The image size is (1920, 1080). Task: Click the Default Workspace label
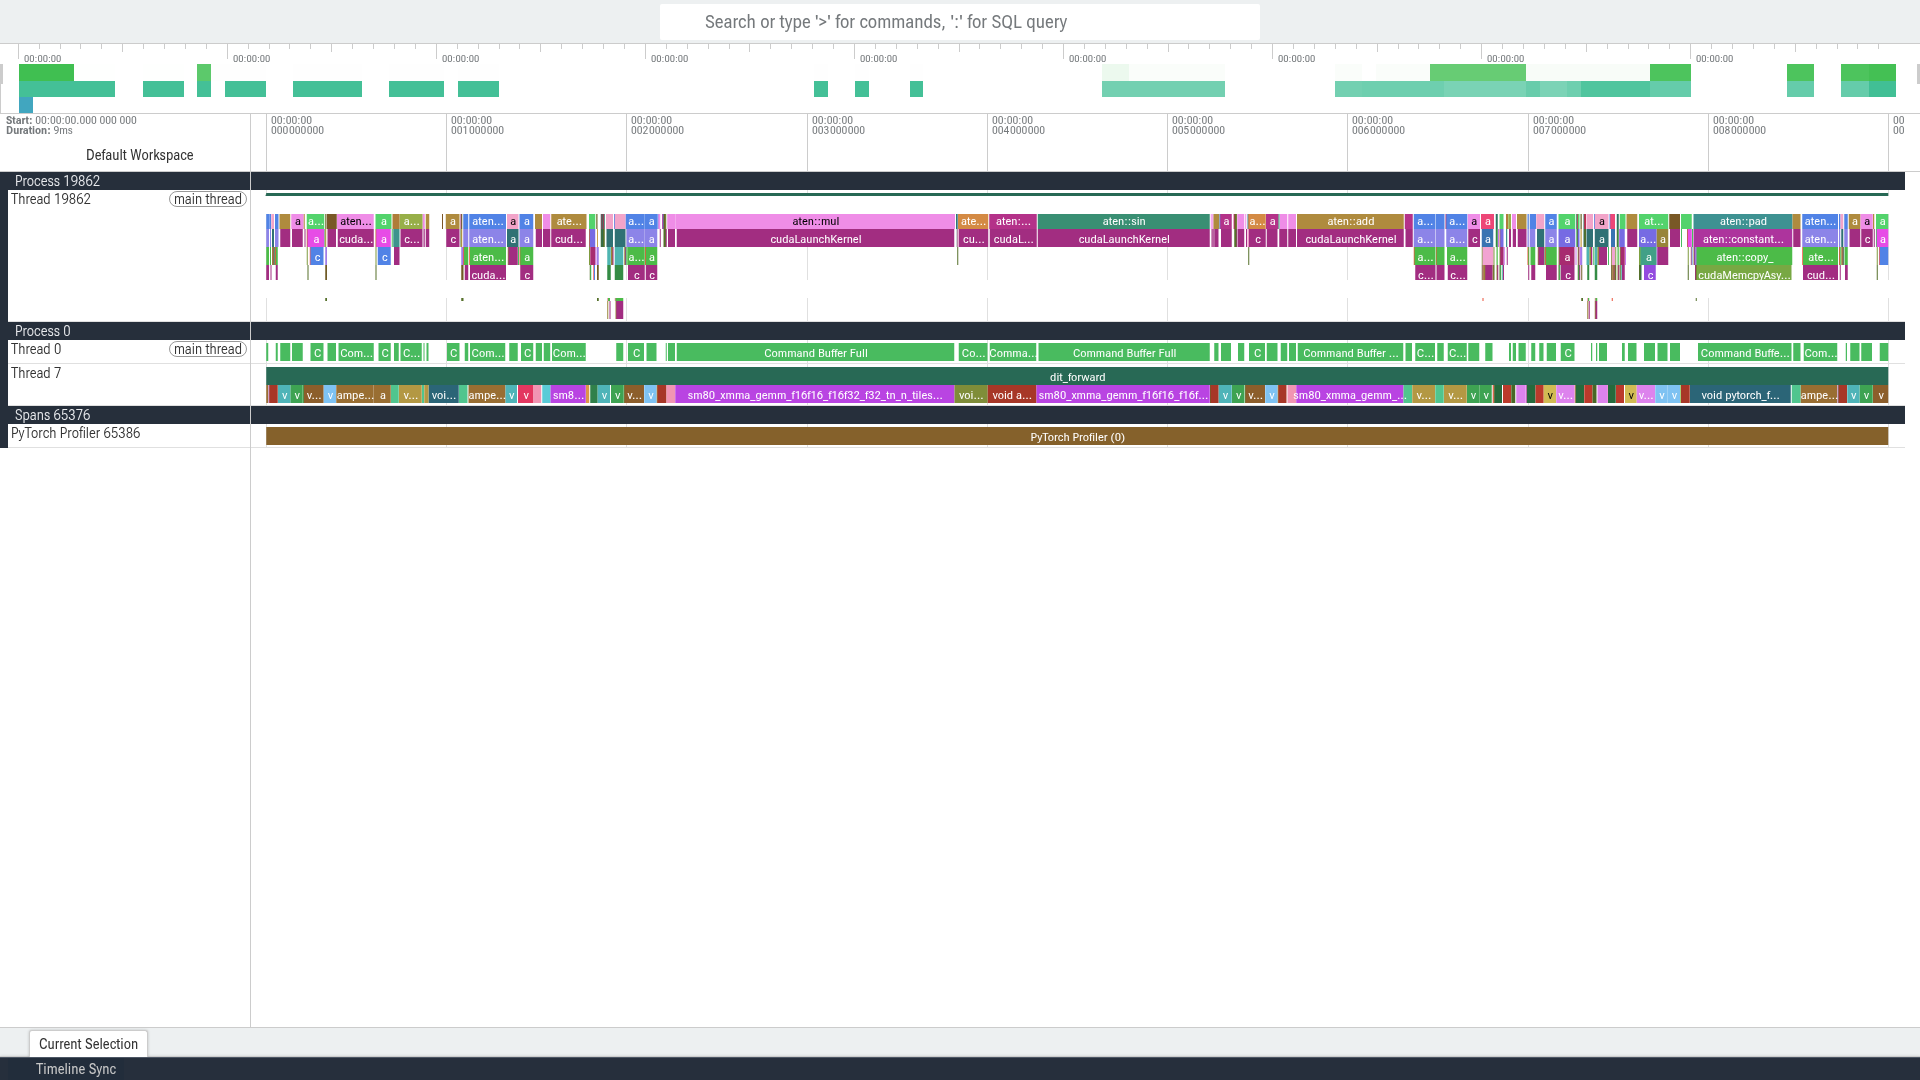coord(139,155)
